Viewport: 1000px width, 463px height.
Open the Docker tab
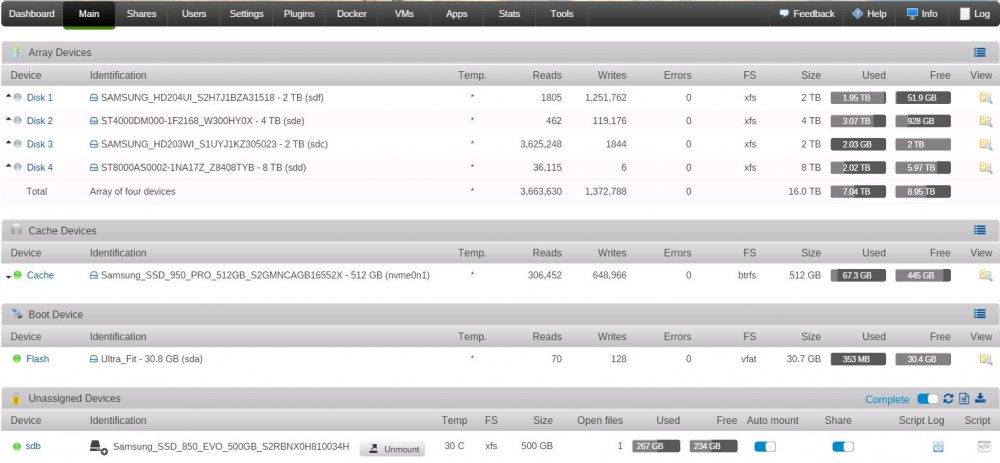pos(352,14)
